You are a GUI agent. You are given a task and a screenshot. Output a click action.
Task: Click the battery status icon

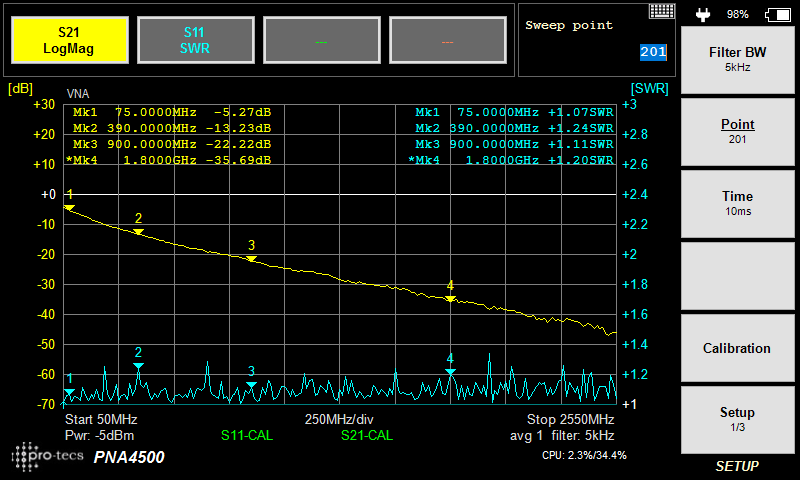(776, 14)
